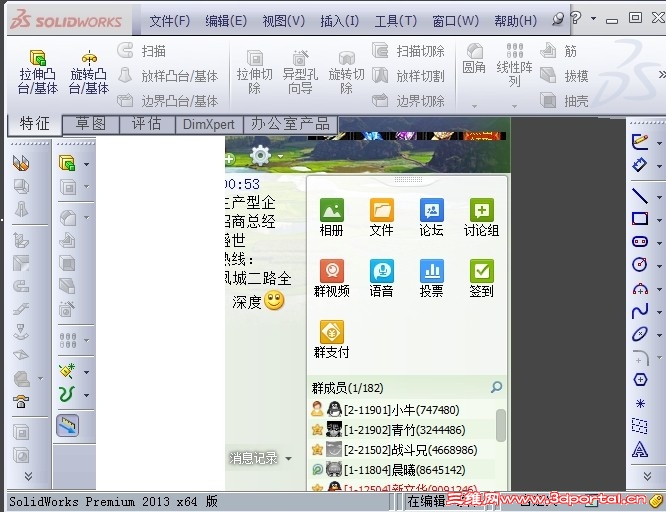Click the Smart Dimension icon in right toolbar
The height and width of the screenshot is (512, 666).
pos(640,164)
